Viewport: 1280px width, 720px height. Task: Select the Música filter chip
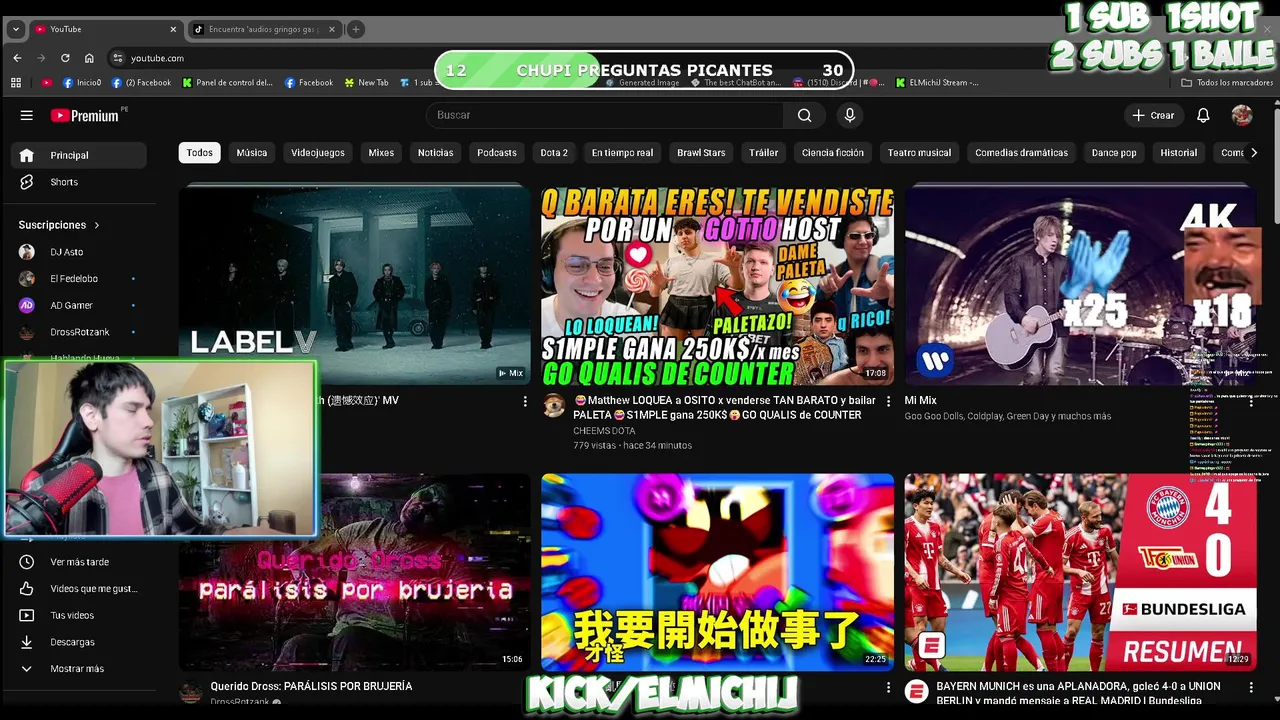[252, 153]
